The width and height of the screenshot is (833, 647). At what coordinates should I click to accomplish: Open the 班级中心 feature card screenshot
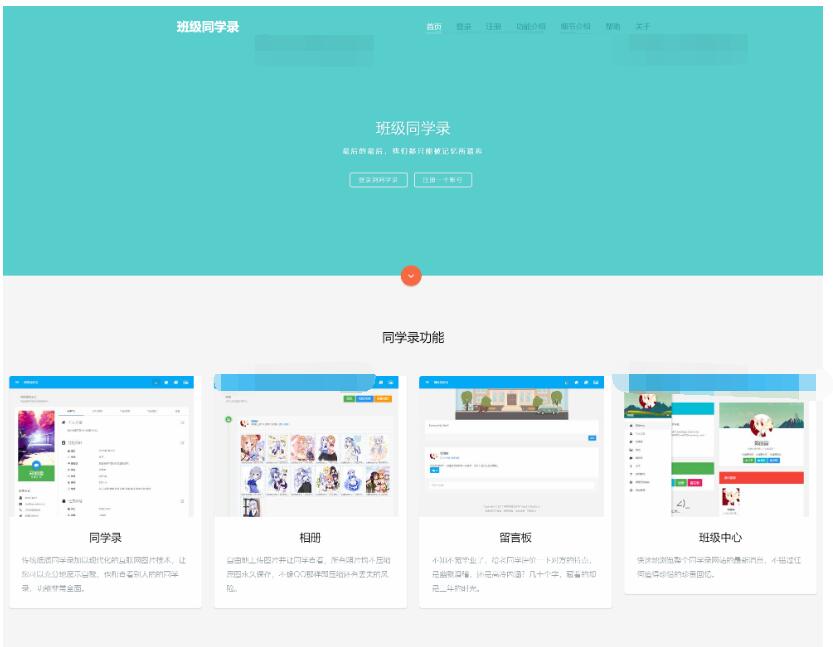[x=720, y=446]
